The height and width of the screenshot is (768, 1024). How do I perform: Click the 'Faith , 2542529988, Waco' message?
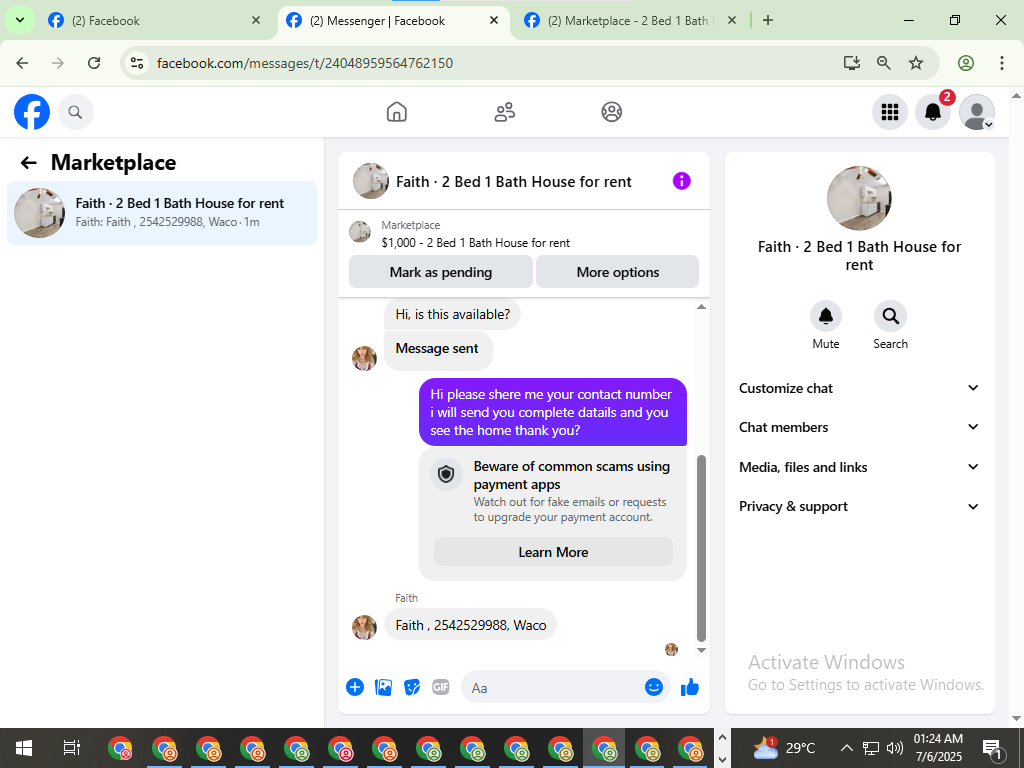click(470, 625)
